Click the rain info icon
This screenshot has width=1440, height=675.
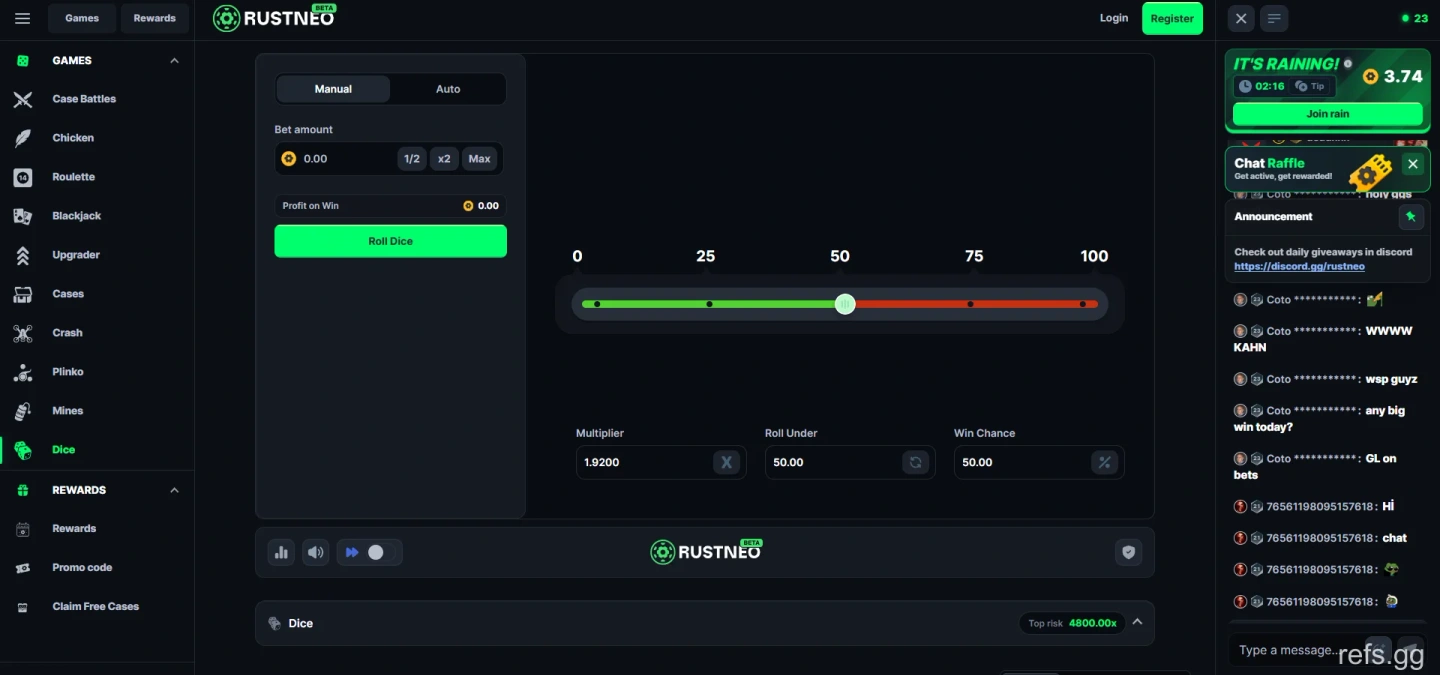[1347, 63]
